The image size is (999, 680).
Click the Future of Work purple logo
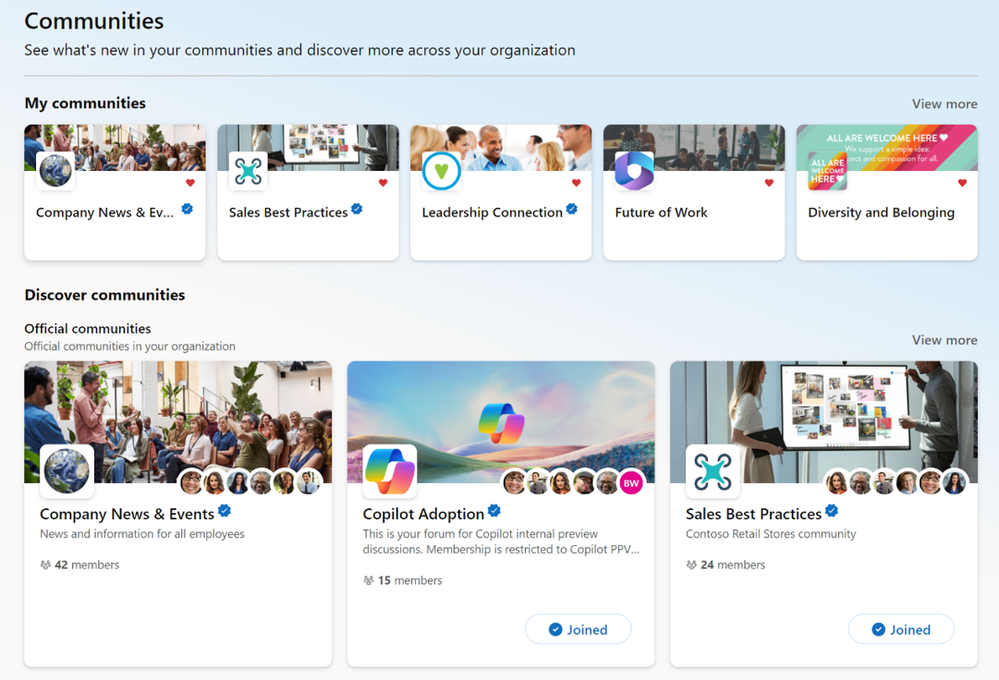click(635, 171)
